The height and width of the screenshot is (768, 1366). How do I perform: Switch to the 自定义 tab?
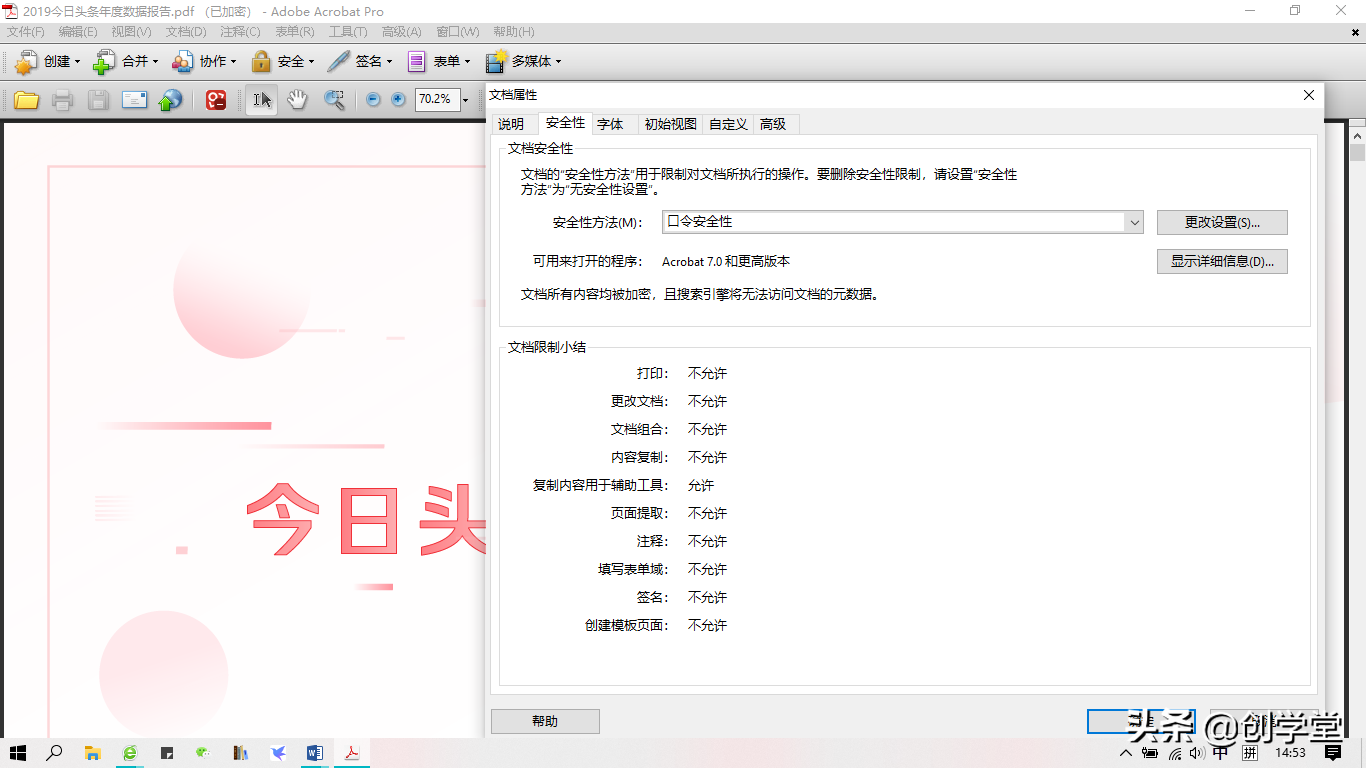728,124
